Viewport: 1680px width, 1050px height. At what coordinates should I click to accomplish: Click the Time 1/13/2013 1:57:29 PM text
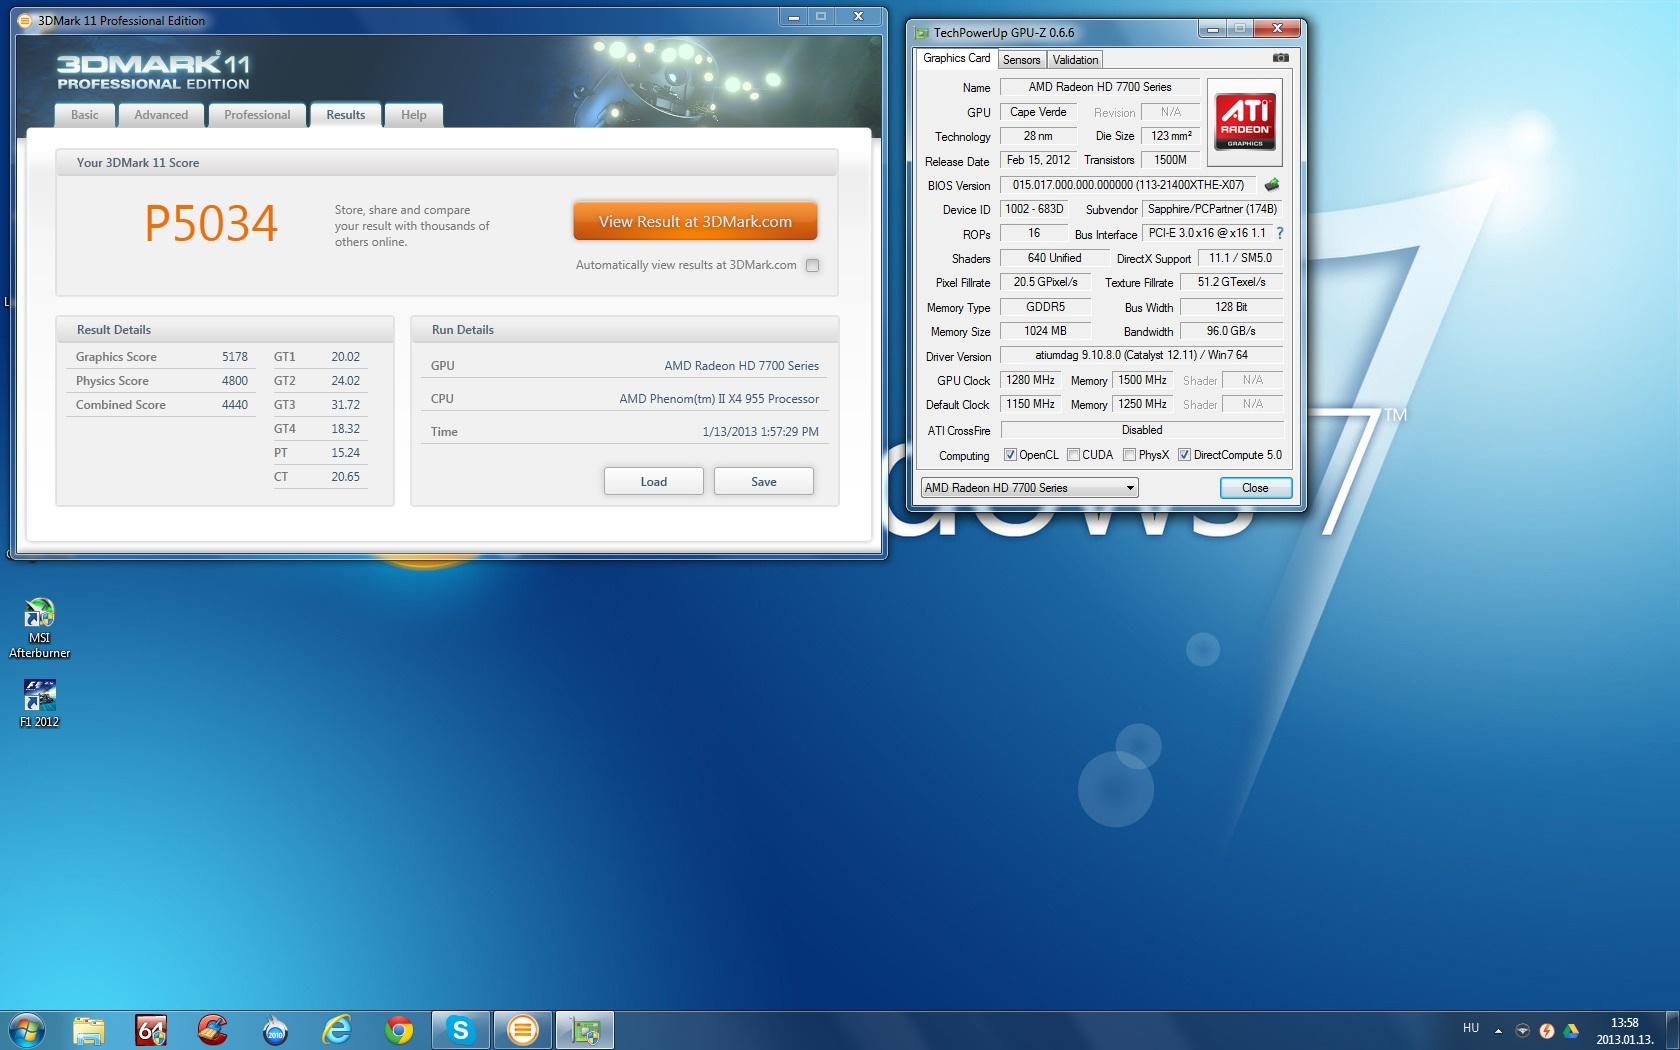point(760,432)
